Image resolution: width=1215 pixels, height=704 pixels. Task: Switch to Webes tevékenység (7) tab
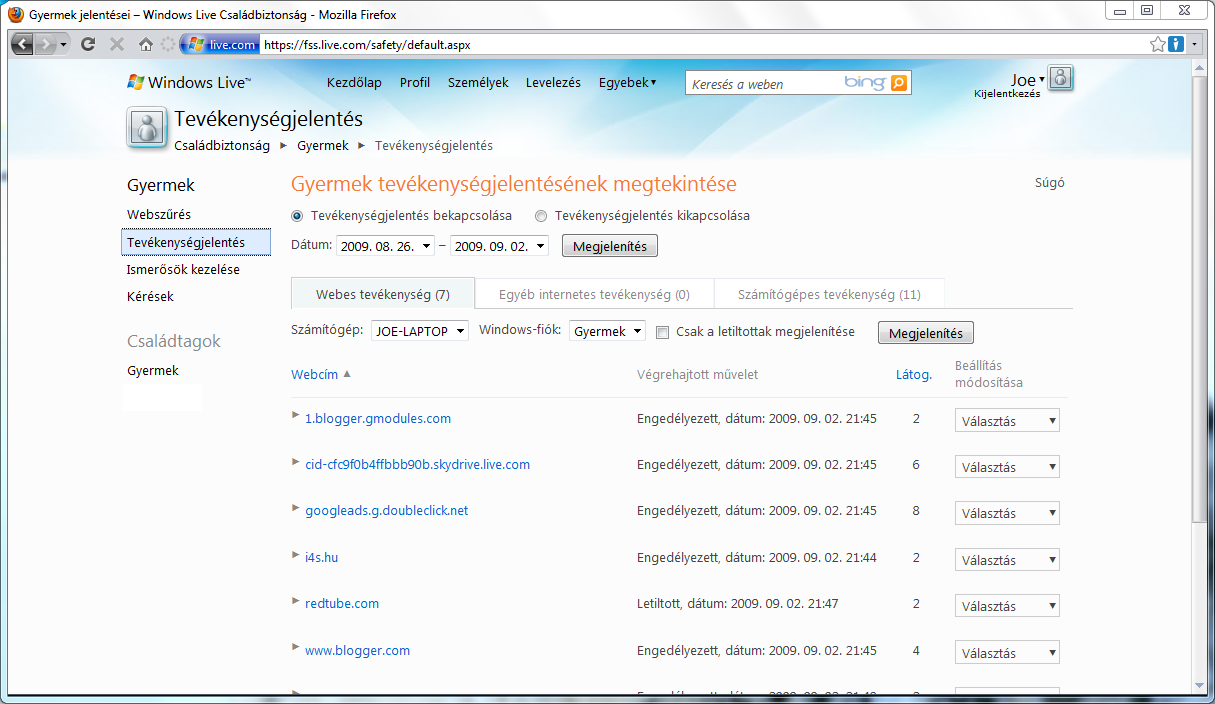(x=382, y=294)
